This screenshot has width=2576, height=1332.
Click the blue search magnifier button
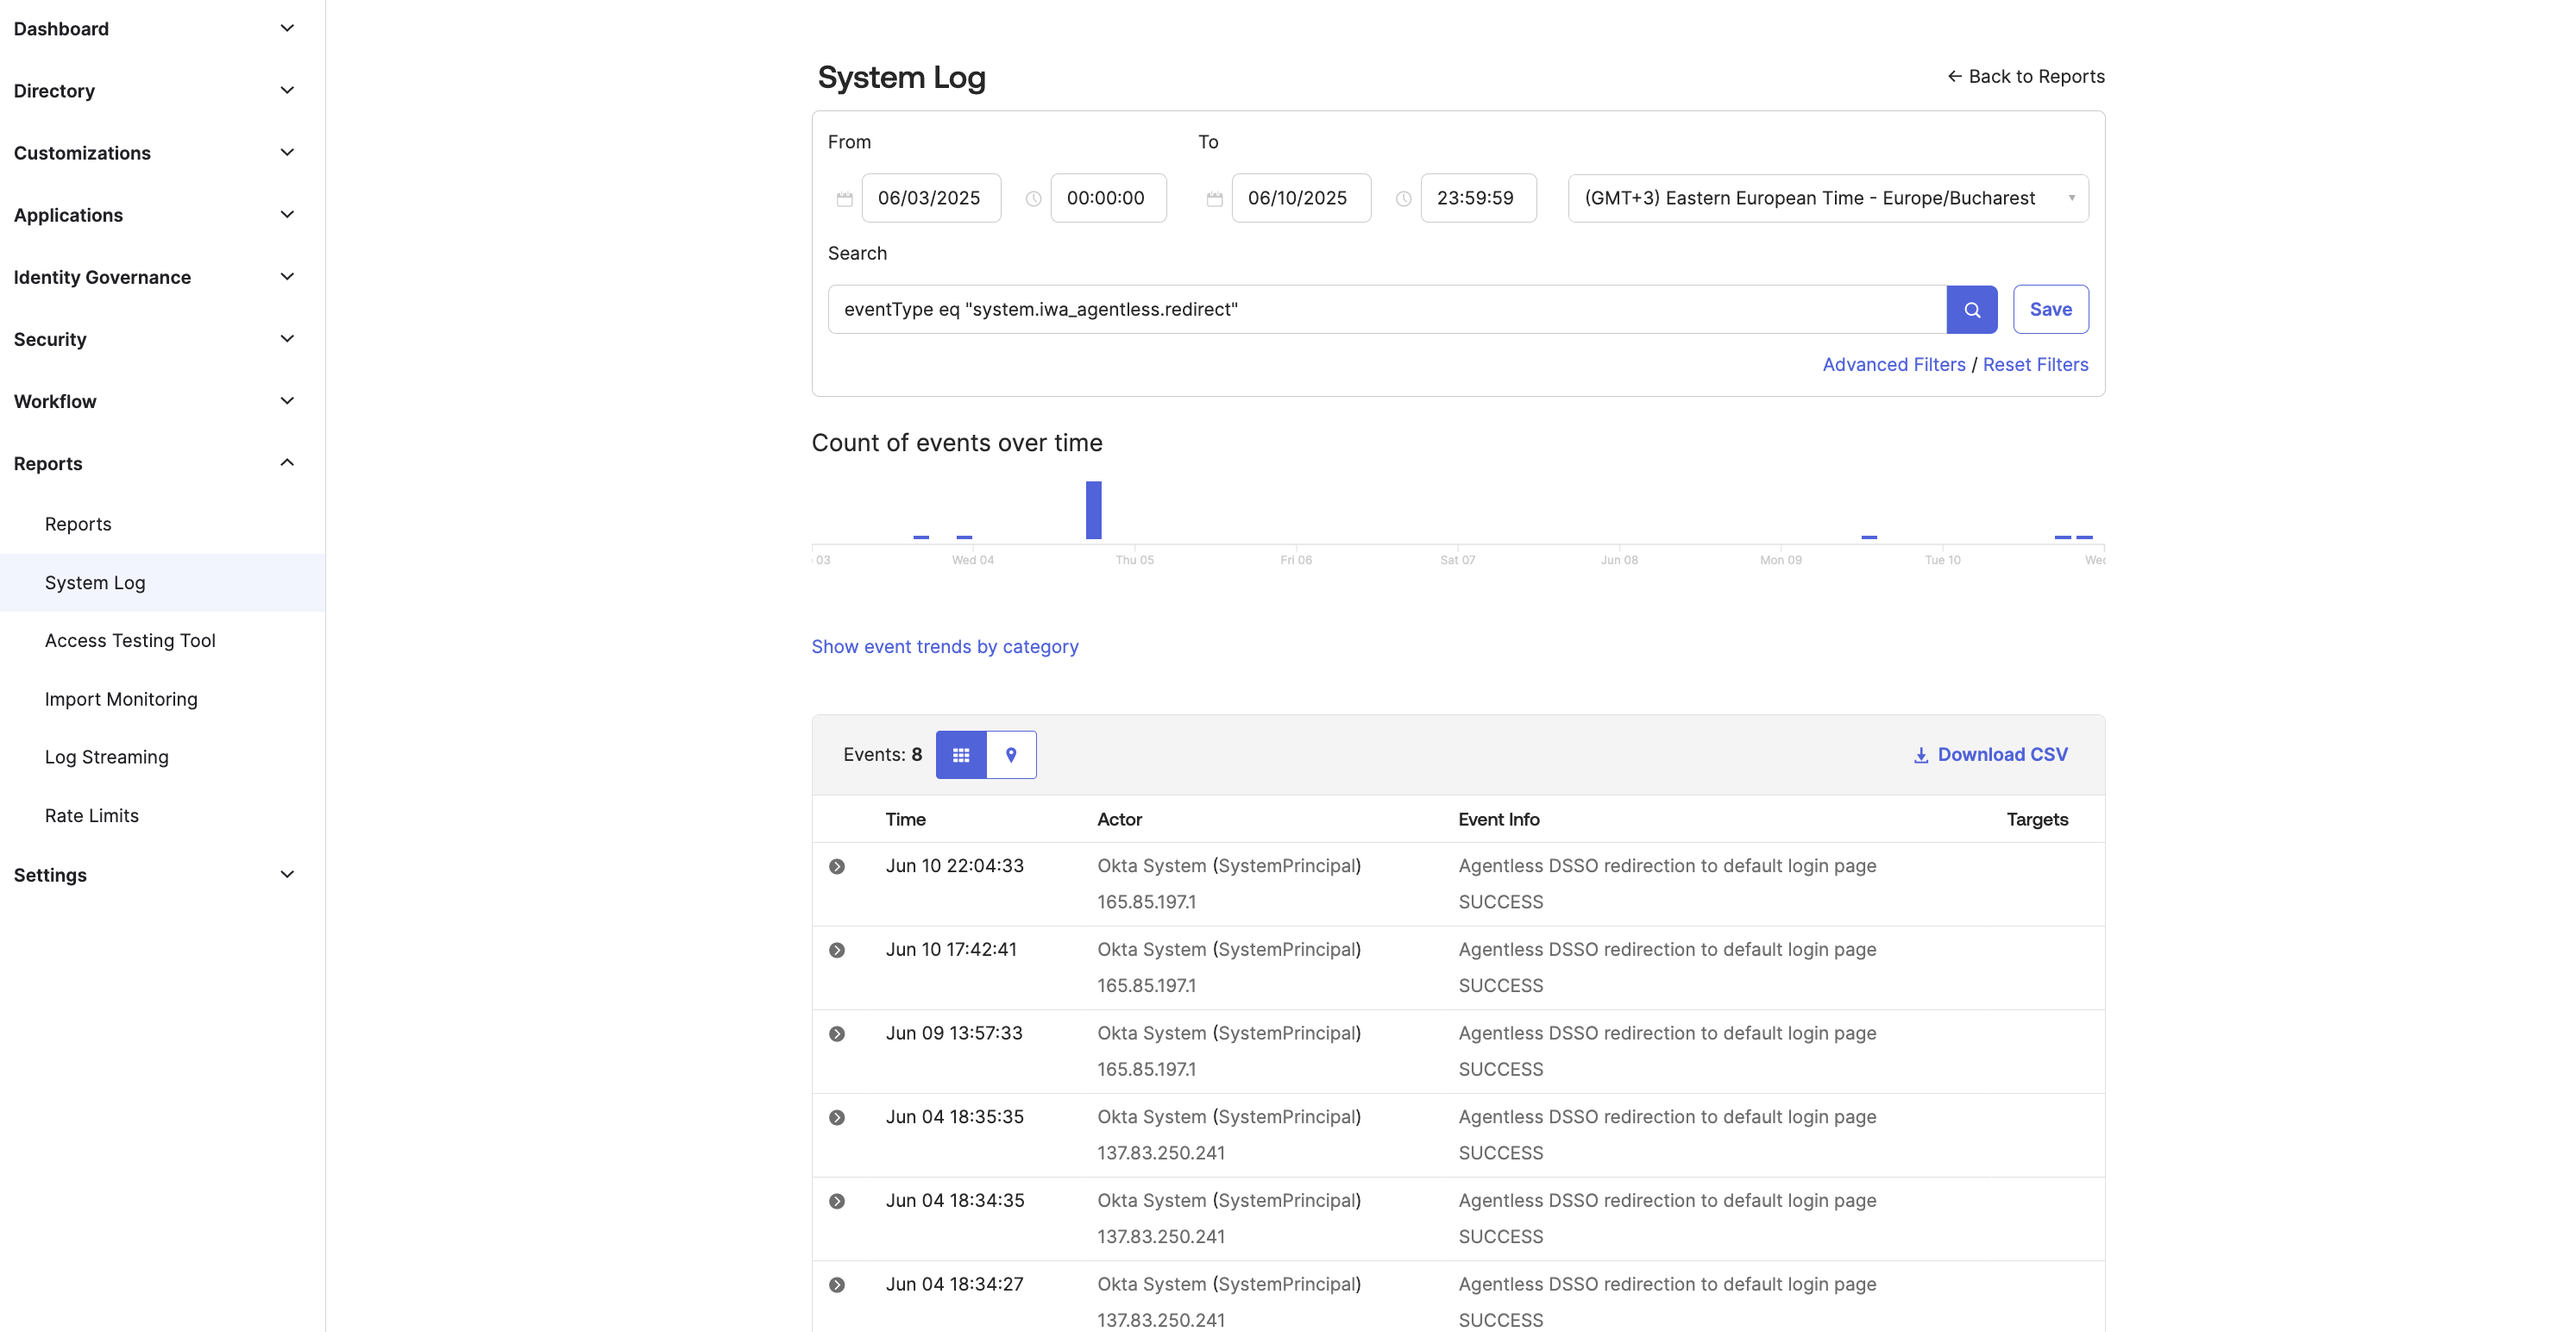[1971, 310]
